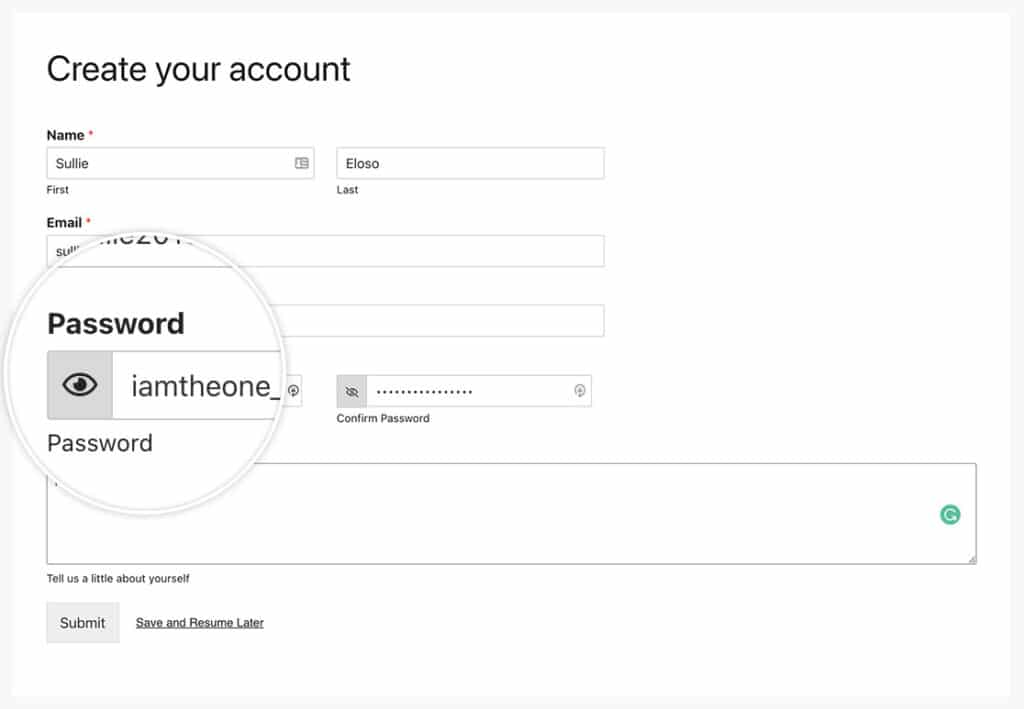1024x709 pixels.
Task: Open Grammarly from the green icon in the textarea
Action: pyautogui.click(x=948, y=513)
